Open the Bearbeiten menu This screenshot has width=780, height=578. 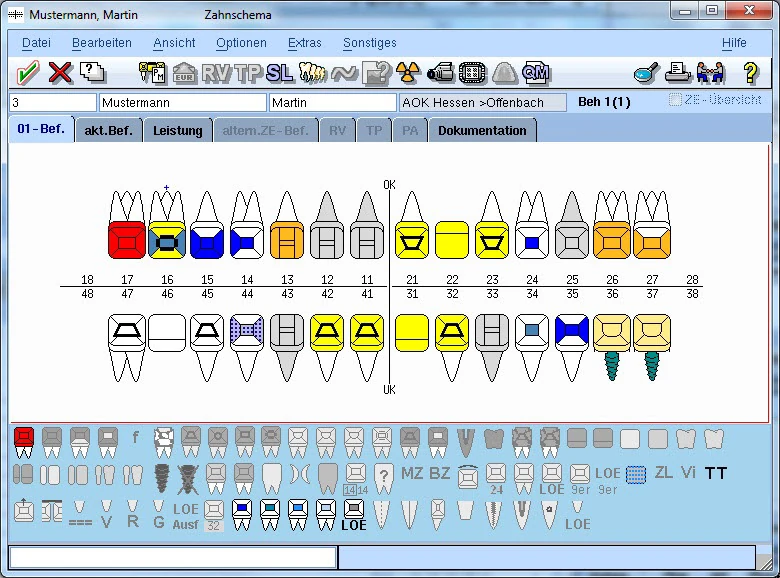(102, 43)
